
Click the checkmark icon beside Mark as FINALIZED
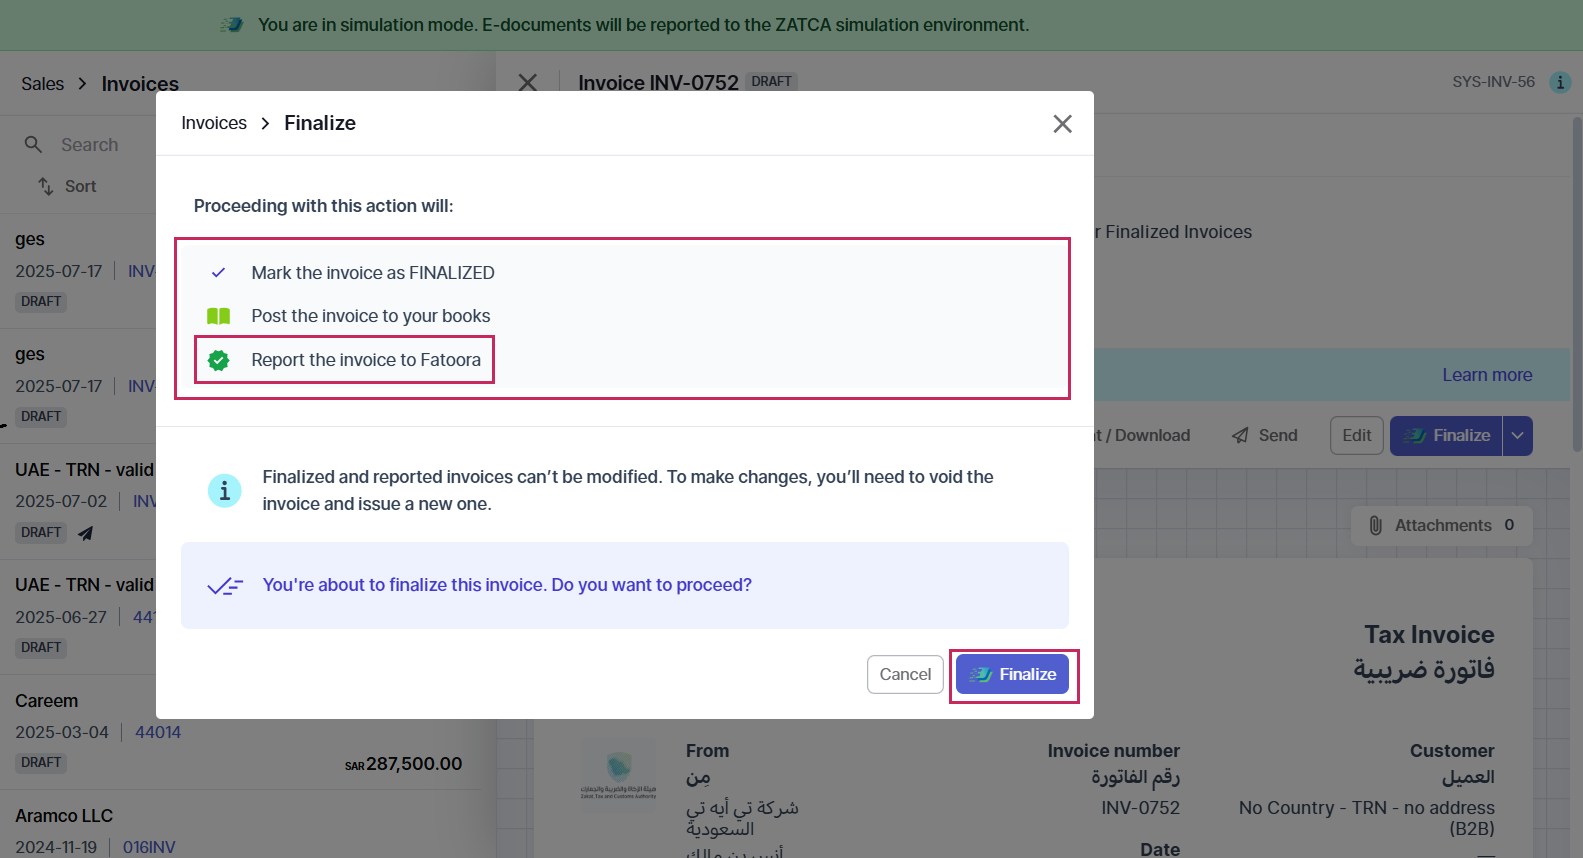pos(218,273)
